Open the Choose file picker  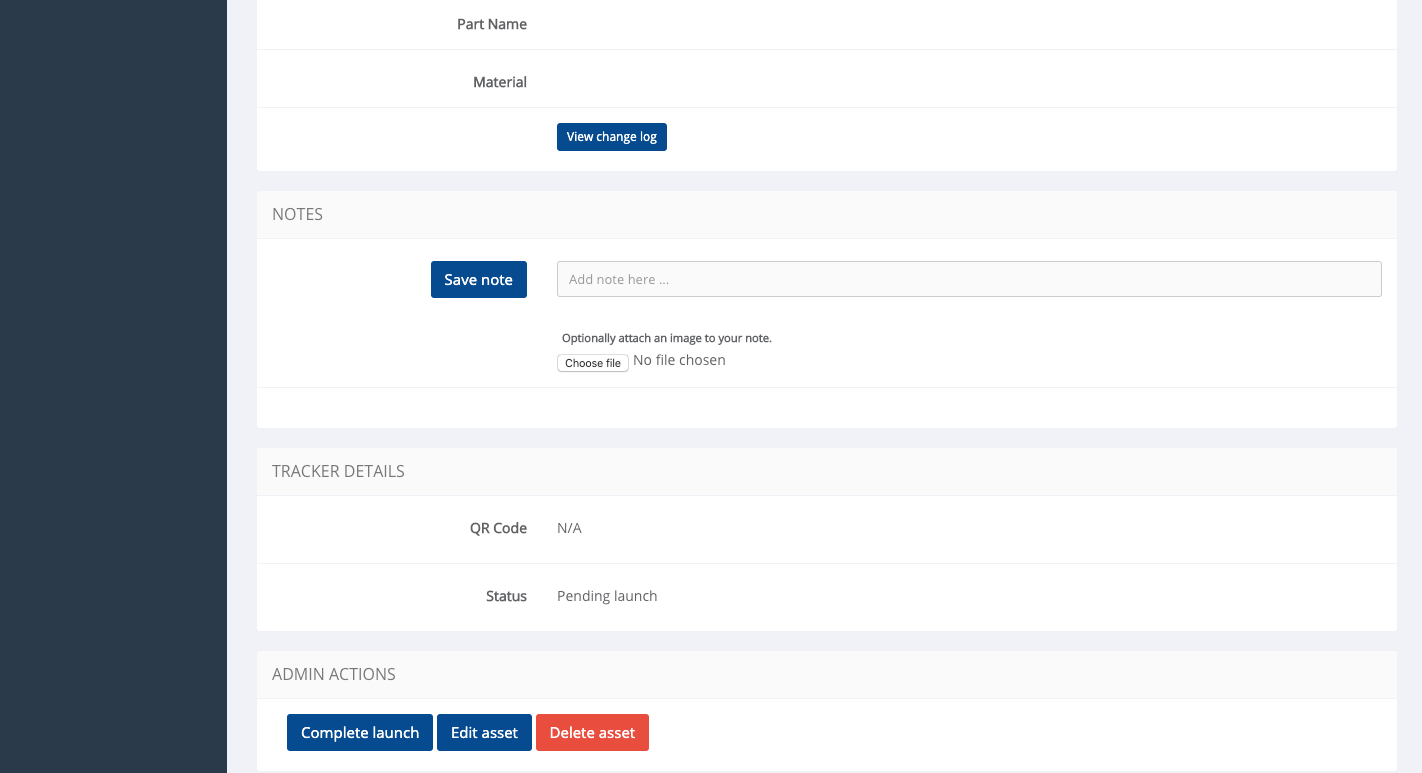[x=592, y=363]
